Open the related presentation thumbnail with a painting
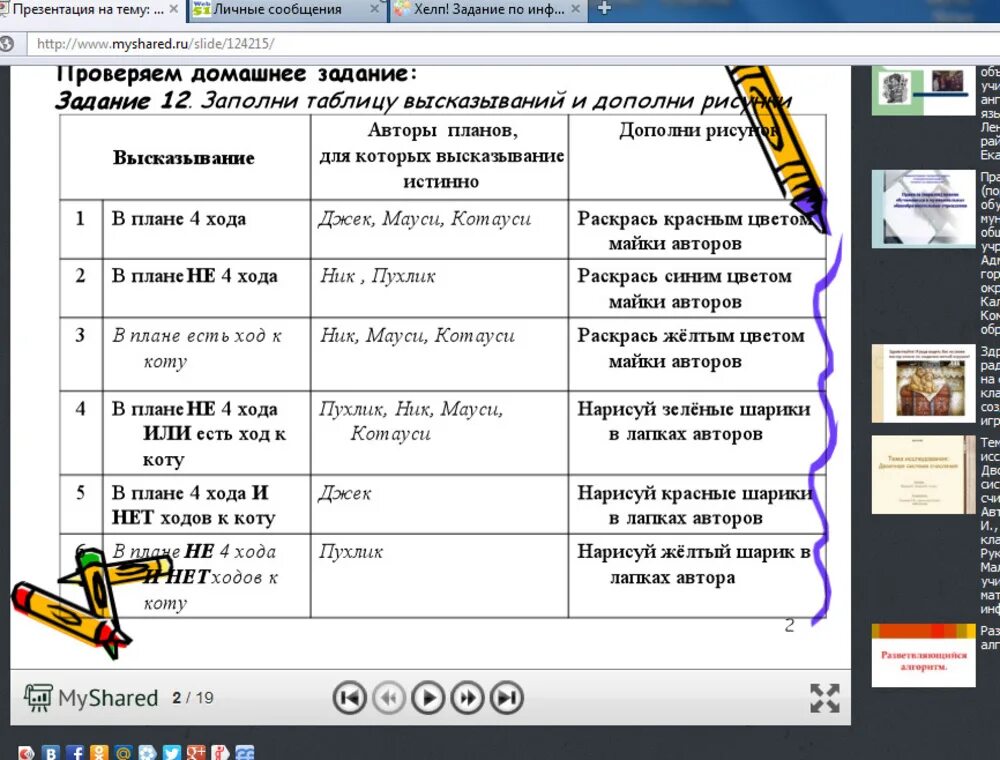 point(923,383)
